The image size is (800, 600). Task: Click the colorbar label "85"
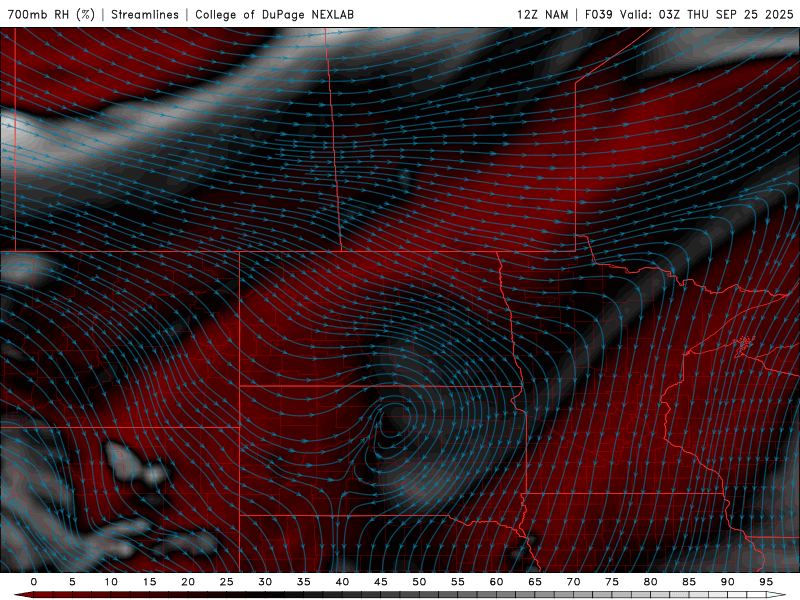tap(689, 582)
